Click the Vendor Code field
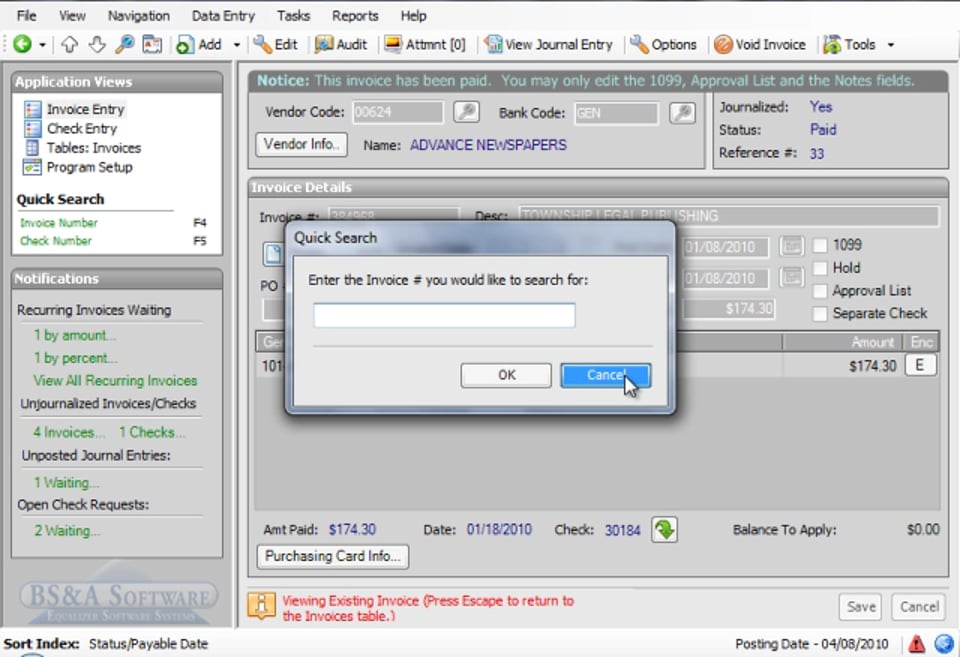Viewport: 960px width, 657px height. 397,112
